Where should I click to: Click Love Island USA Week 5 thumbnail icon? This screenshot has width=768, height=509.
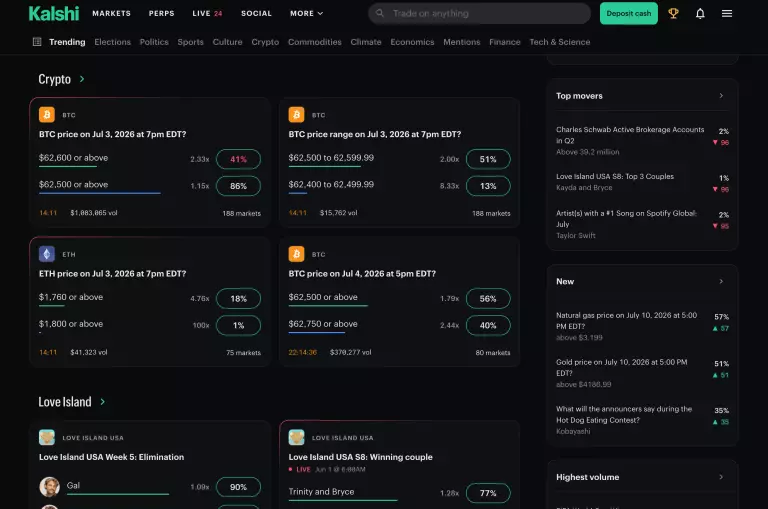[x=47, y=437]
